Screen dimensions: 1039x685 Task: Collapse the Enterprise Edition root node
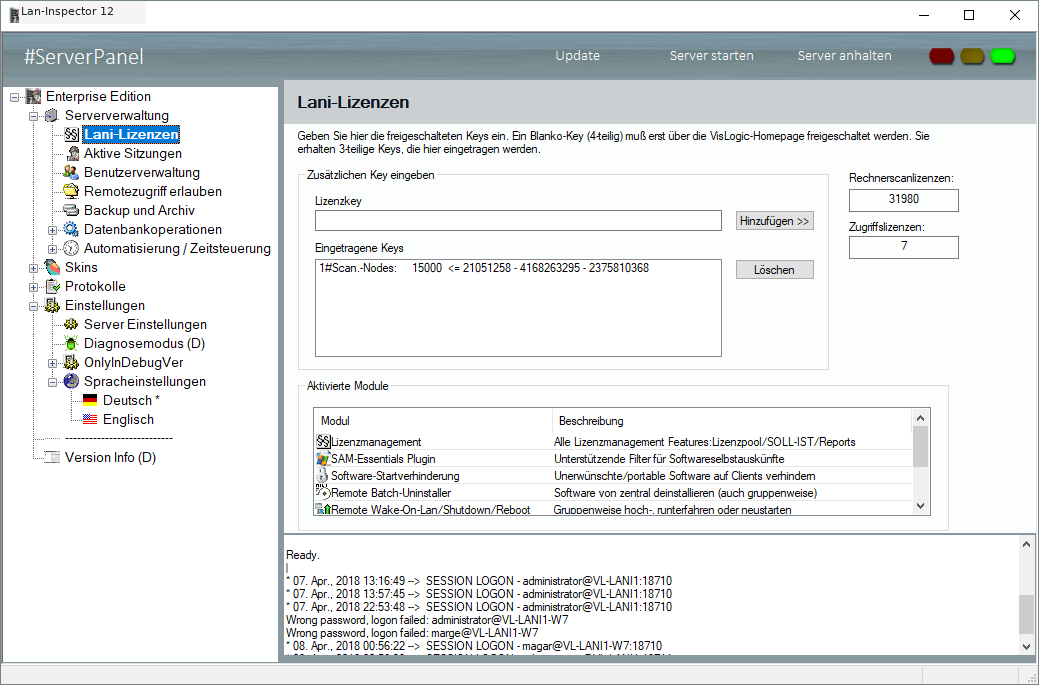(15, 97)
